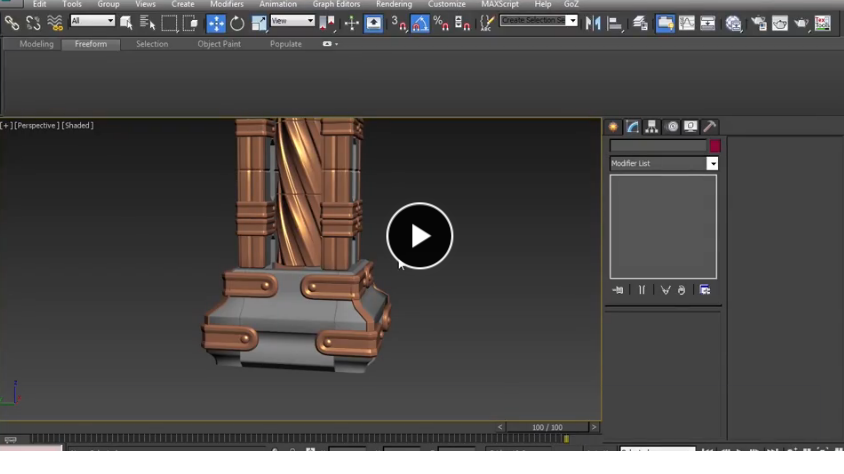Viewport: 844px width, 474px height.
Task: Open the GoZ menu
Action: [571, 4]
